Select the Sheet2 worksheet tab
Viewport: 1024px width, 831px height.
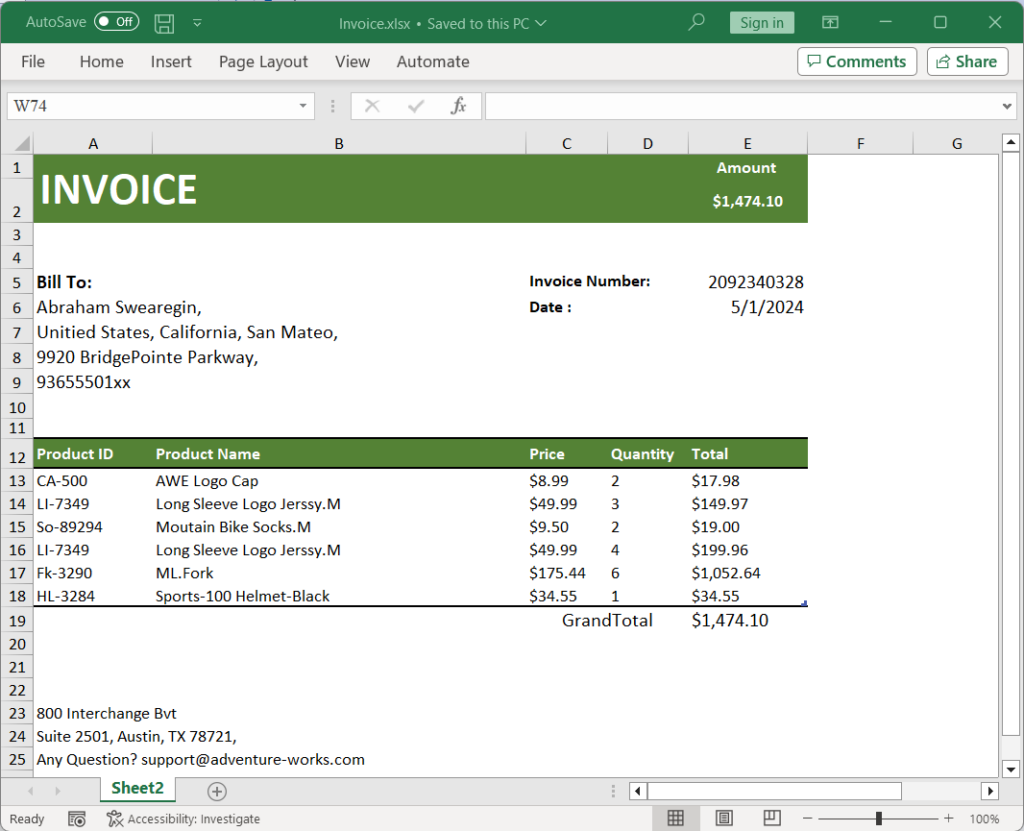point(137,788)
